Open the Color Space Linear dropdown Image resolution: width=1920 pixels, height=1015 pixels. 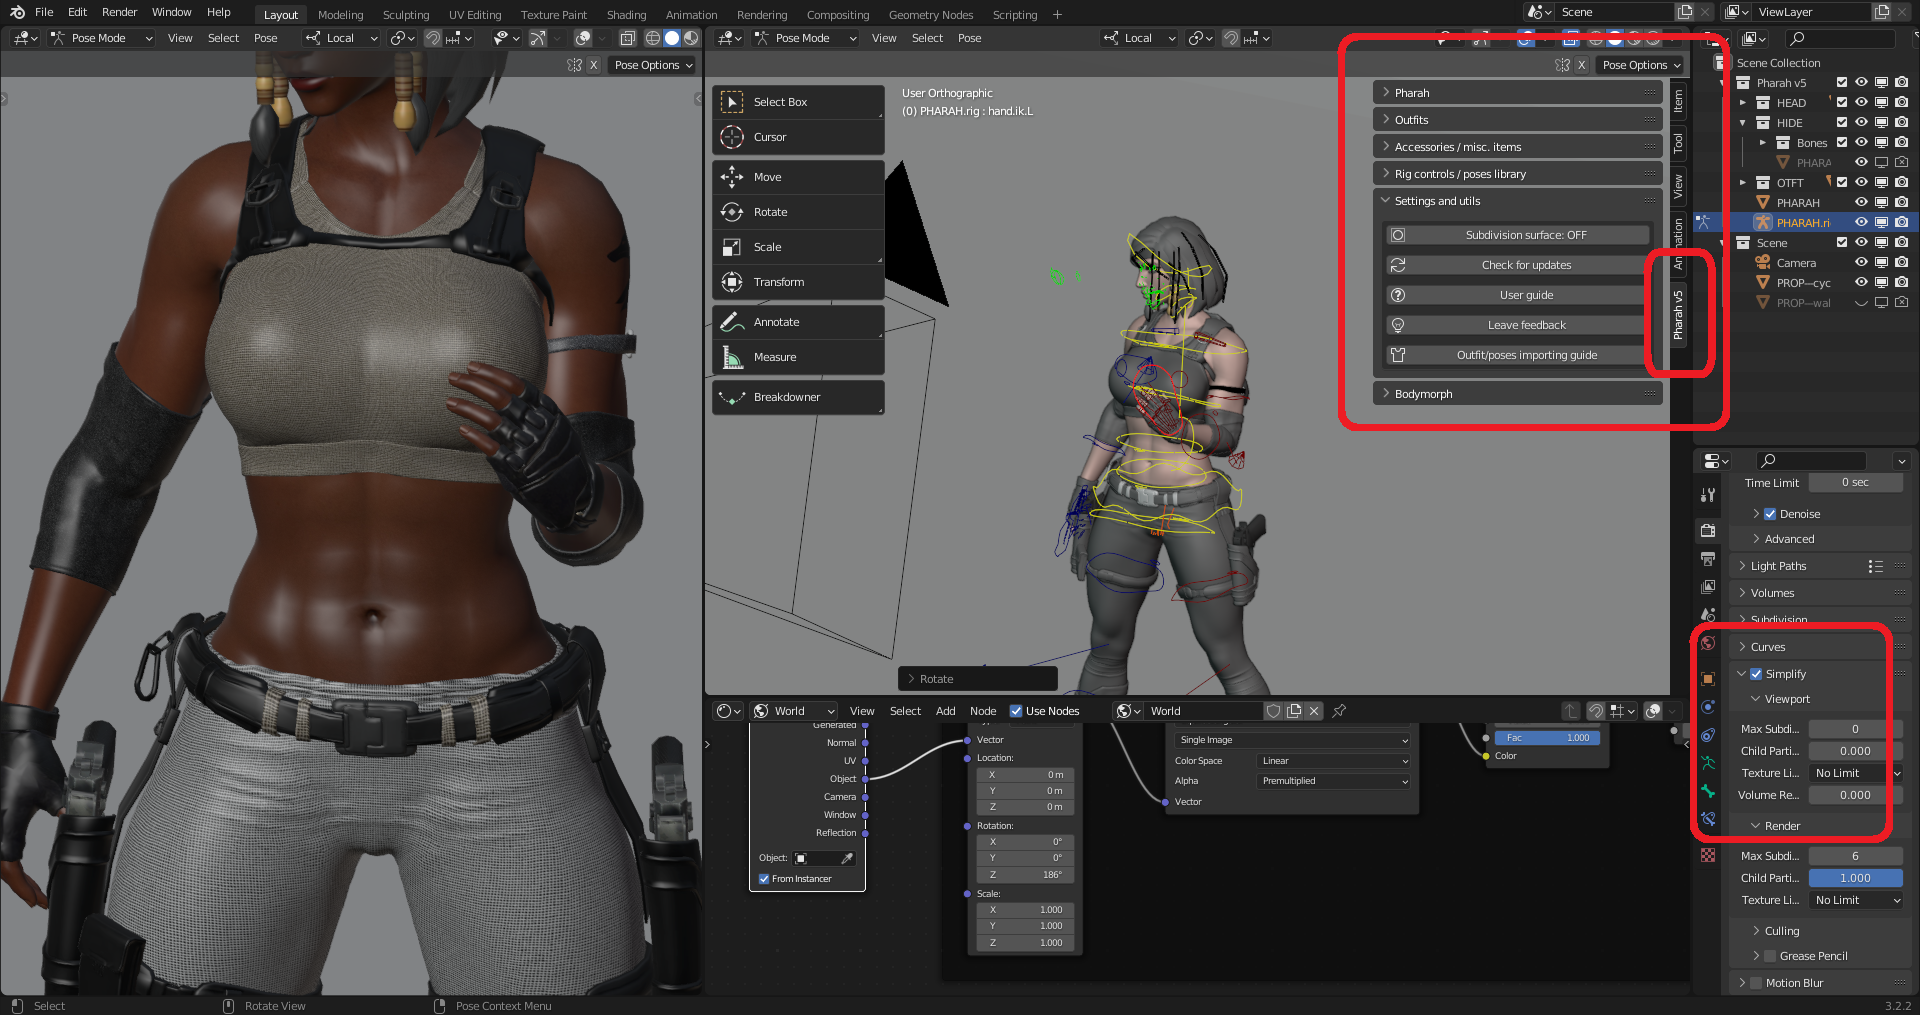(1333, 761)
